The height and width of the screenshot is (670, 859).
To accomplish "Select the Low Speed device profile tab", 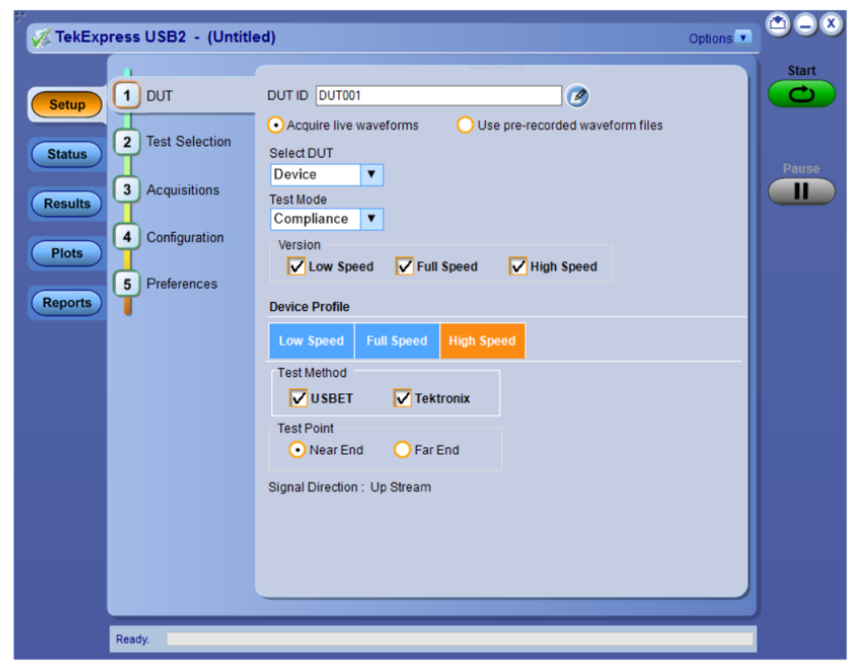I will tap(311, 341).
